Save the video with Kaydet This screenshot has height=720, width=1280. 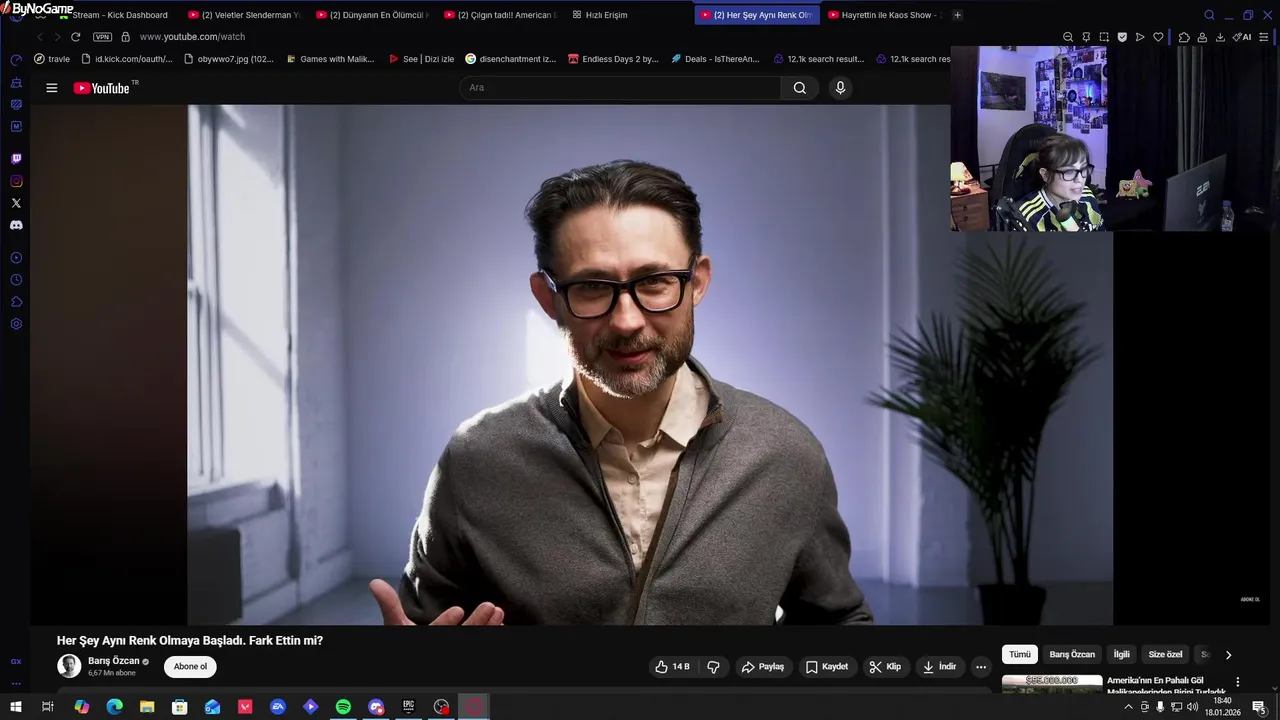[827, 667]
